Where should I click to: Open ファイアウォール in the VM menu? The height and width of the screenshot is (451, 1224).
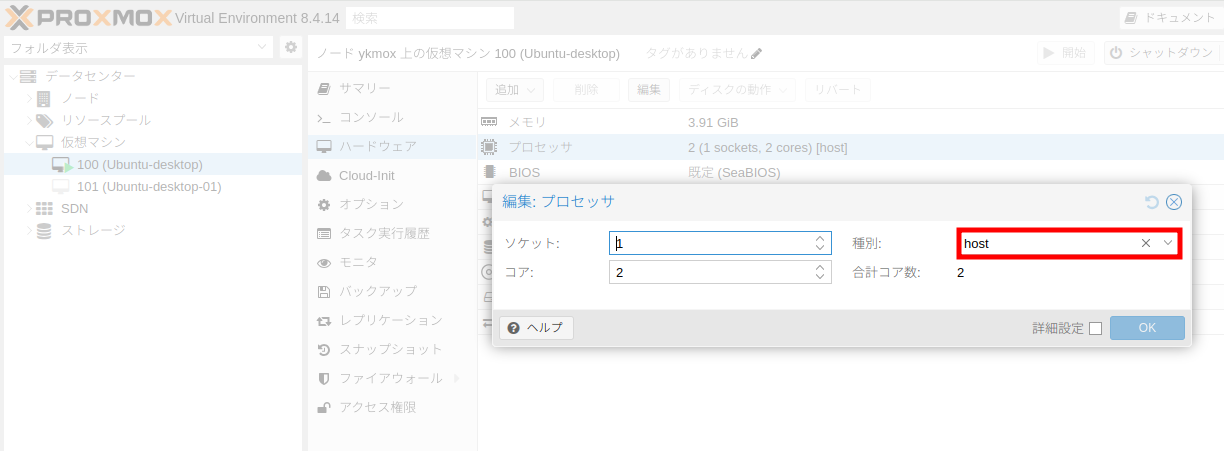tap(392, 378)
